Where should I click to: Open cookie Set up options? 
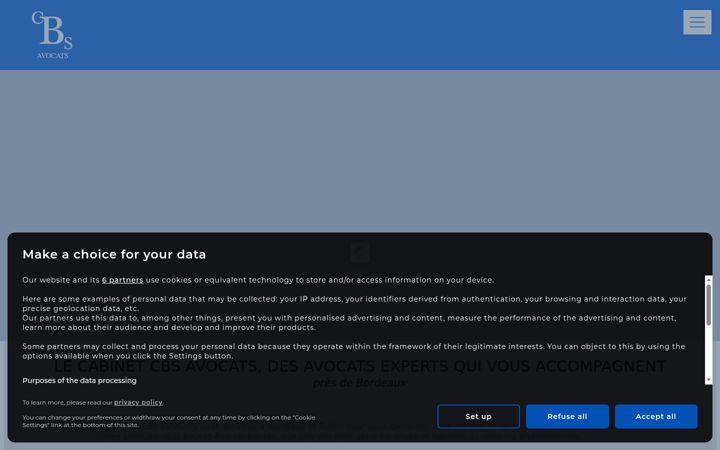[x=478, y=416]
